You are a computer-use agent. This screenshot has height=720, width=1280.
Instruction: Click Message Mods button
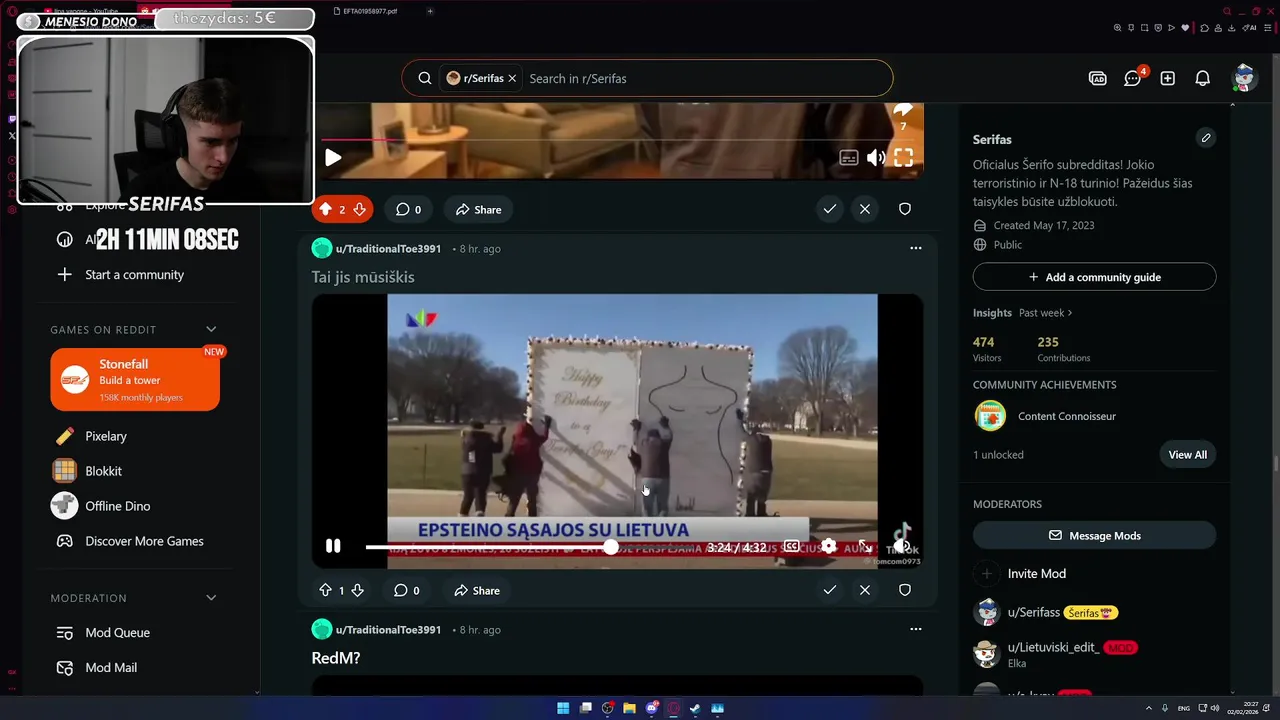1094,535
